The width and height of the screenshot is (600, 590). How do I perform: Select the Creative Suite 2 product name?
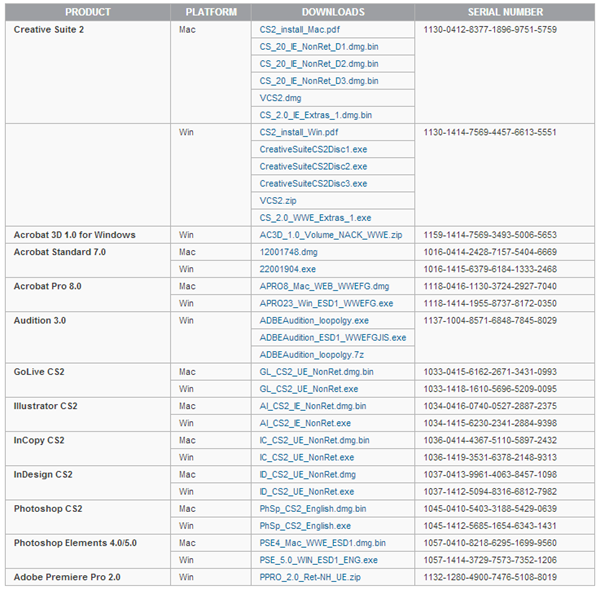coord(49,29)
